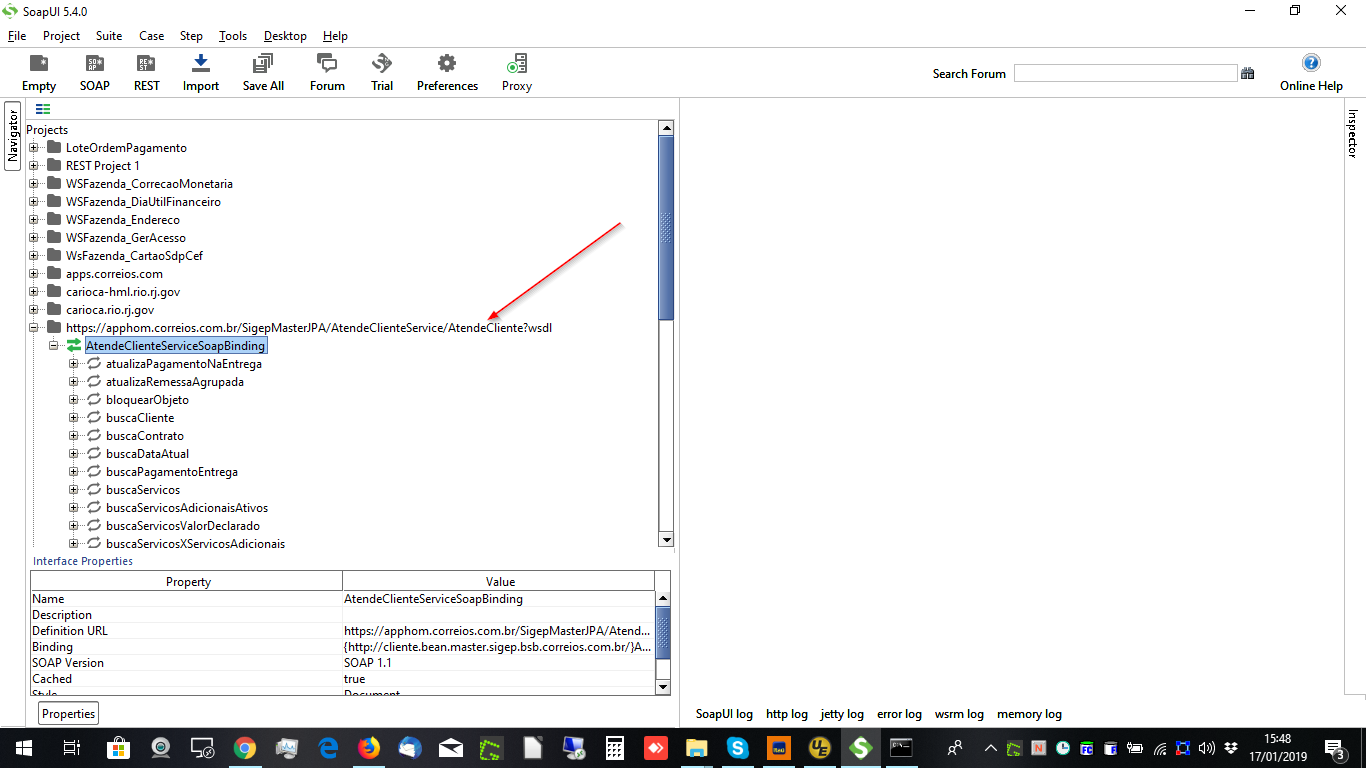Open Google Chrome from the taskbar
The height and width of the screenshot is (768, 1366).
pyautogui.click(x=244, y=748)
